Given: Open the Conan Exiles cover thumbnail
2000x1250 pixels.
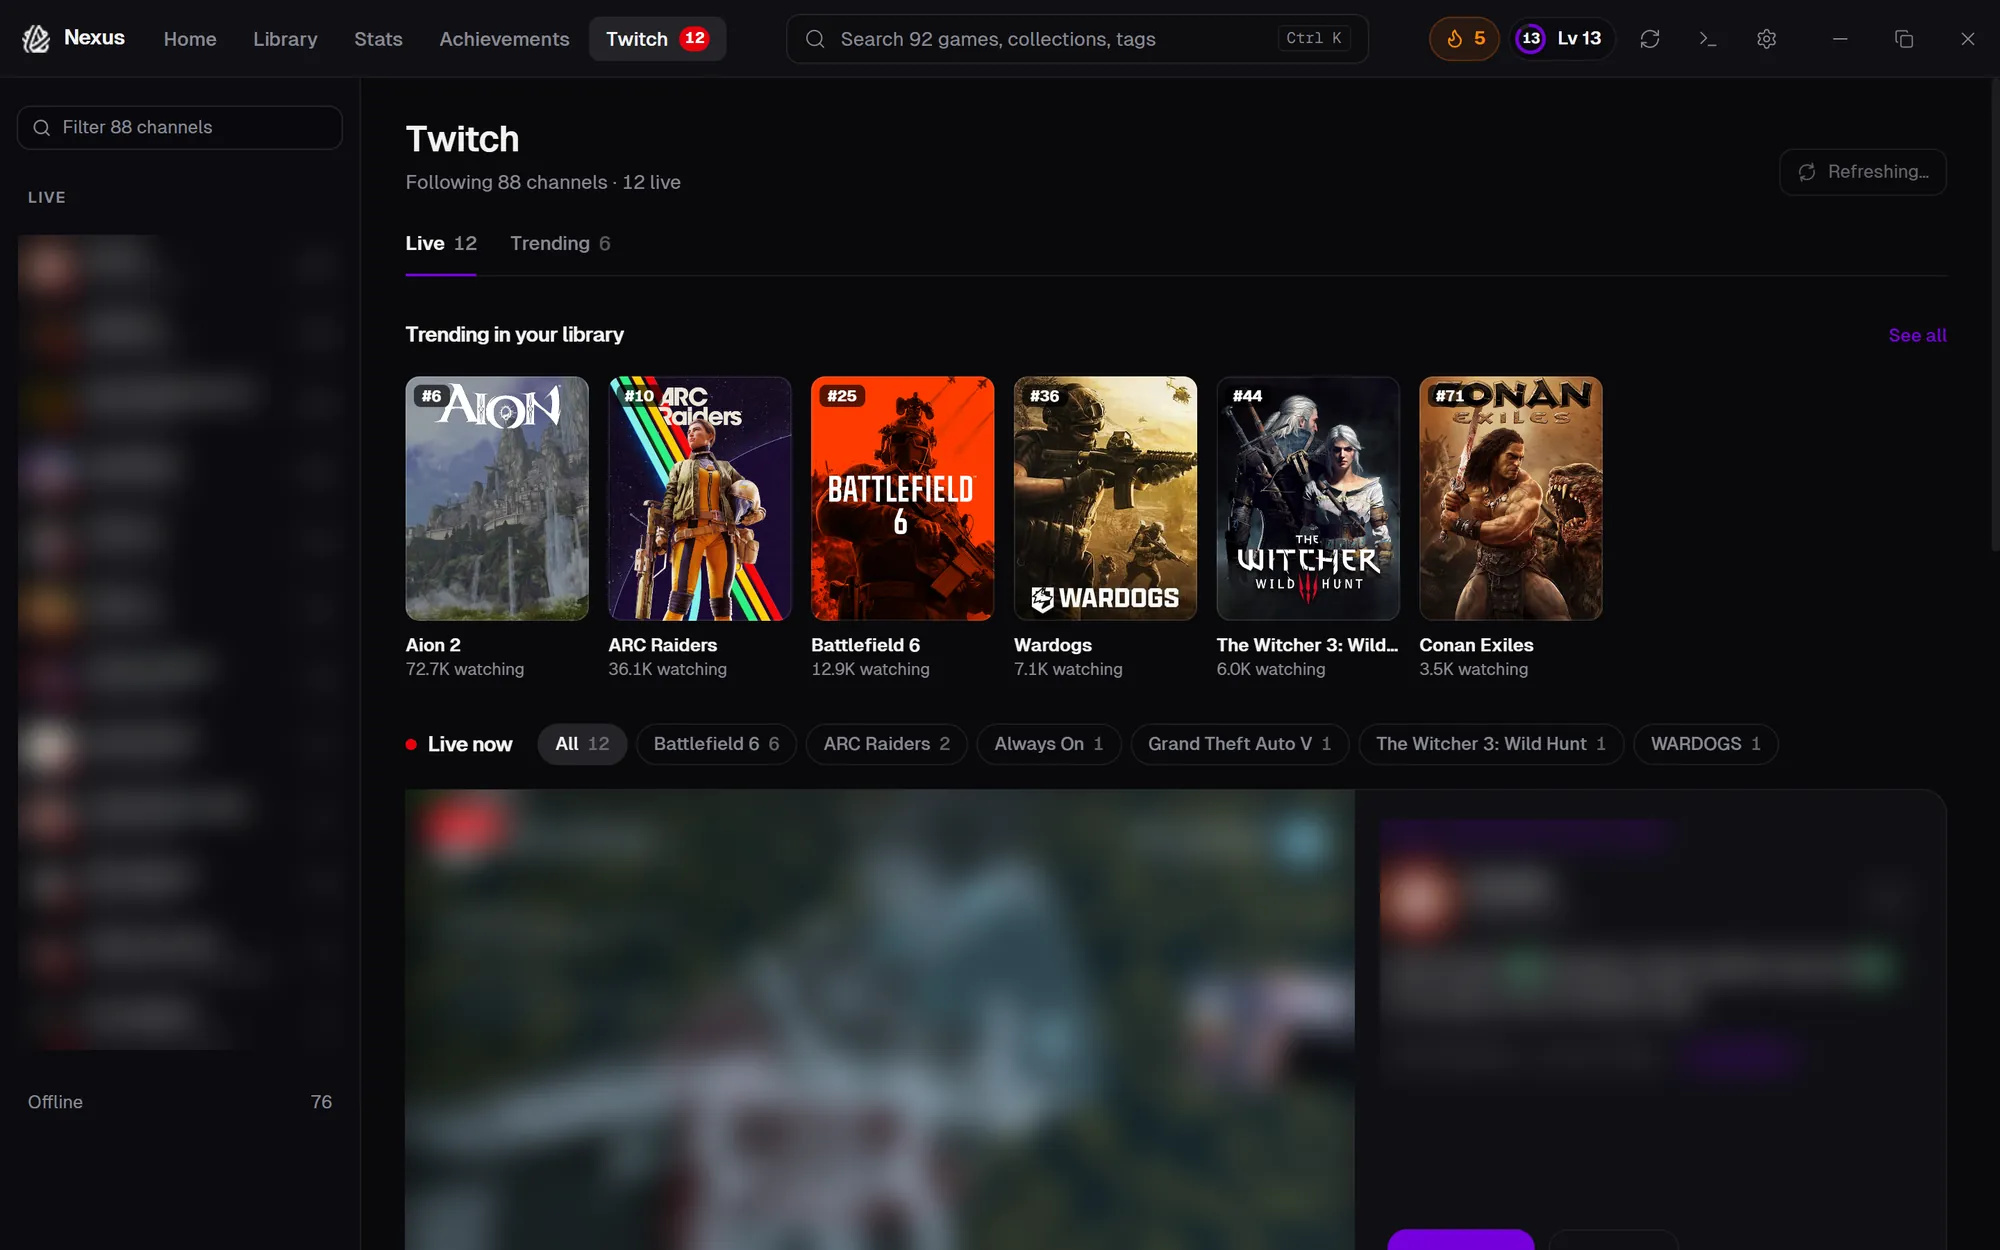Looking at the screenshot, I should click(x=1511, y=498).
